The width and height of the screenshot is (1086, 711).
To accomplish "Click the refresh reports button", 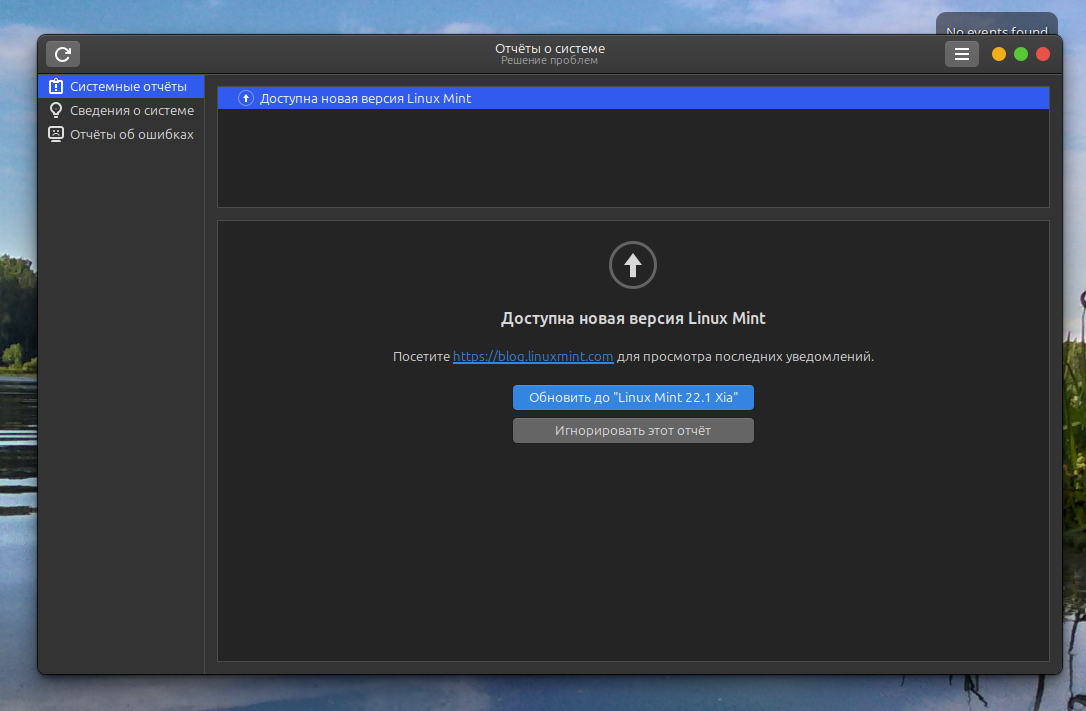I will (63, 54).
